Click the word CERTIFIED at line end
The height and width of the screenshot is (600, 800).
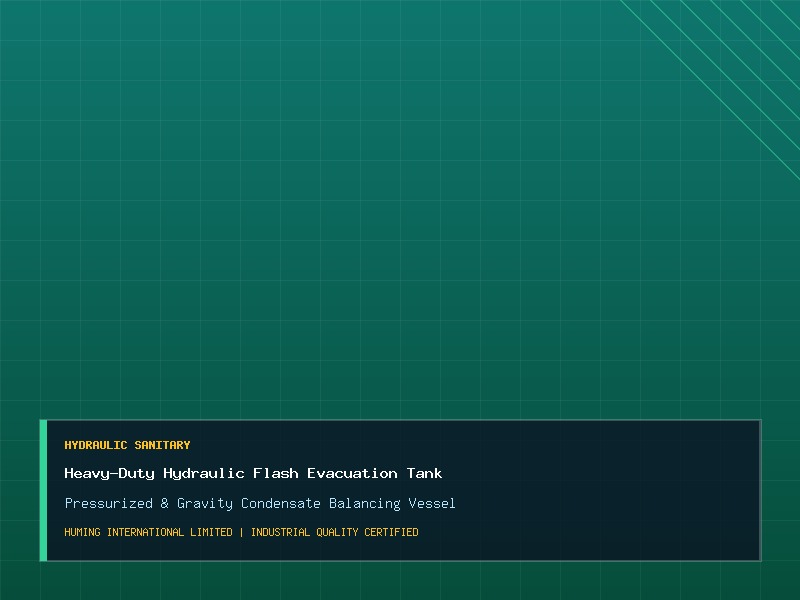coord(391,532)
